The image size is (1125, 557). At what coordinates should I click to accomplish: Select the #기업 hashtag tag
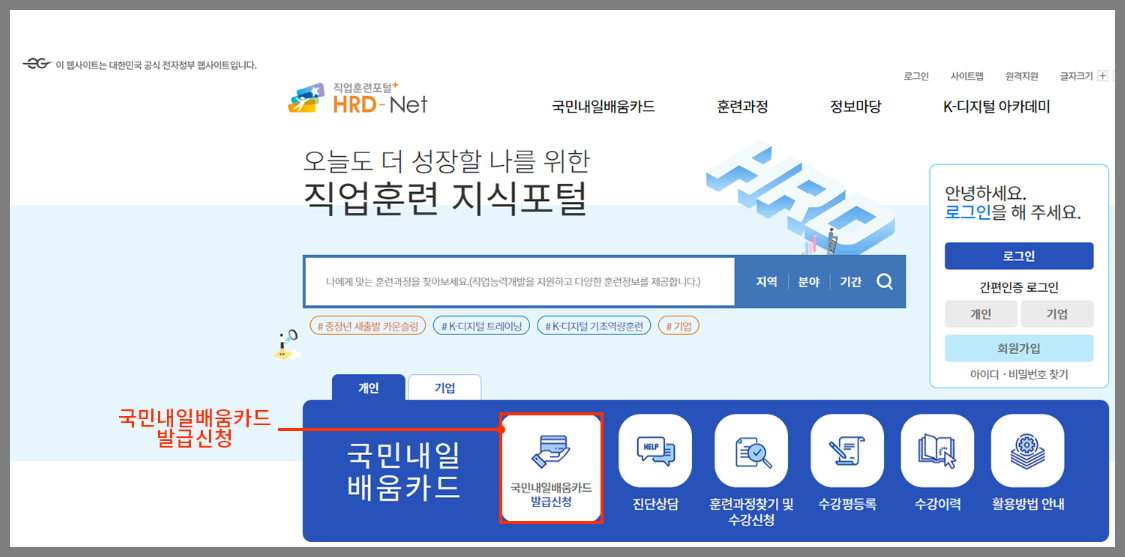click(679, 326)
